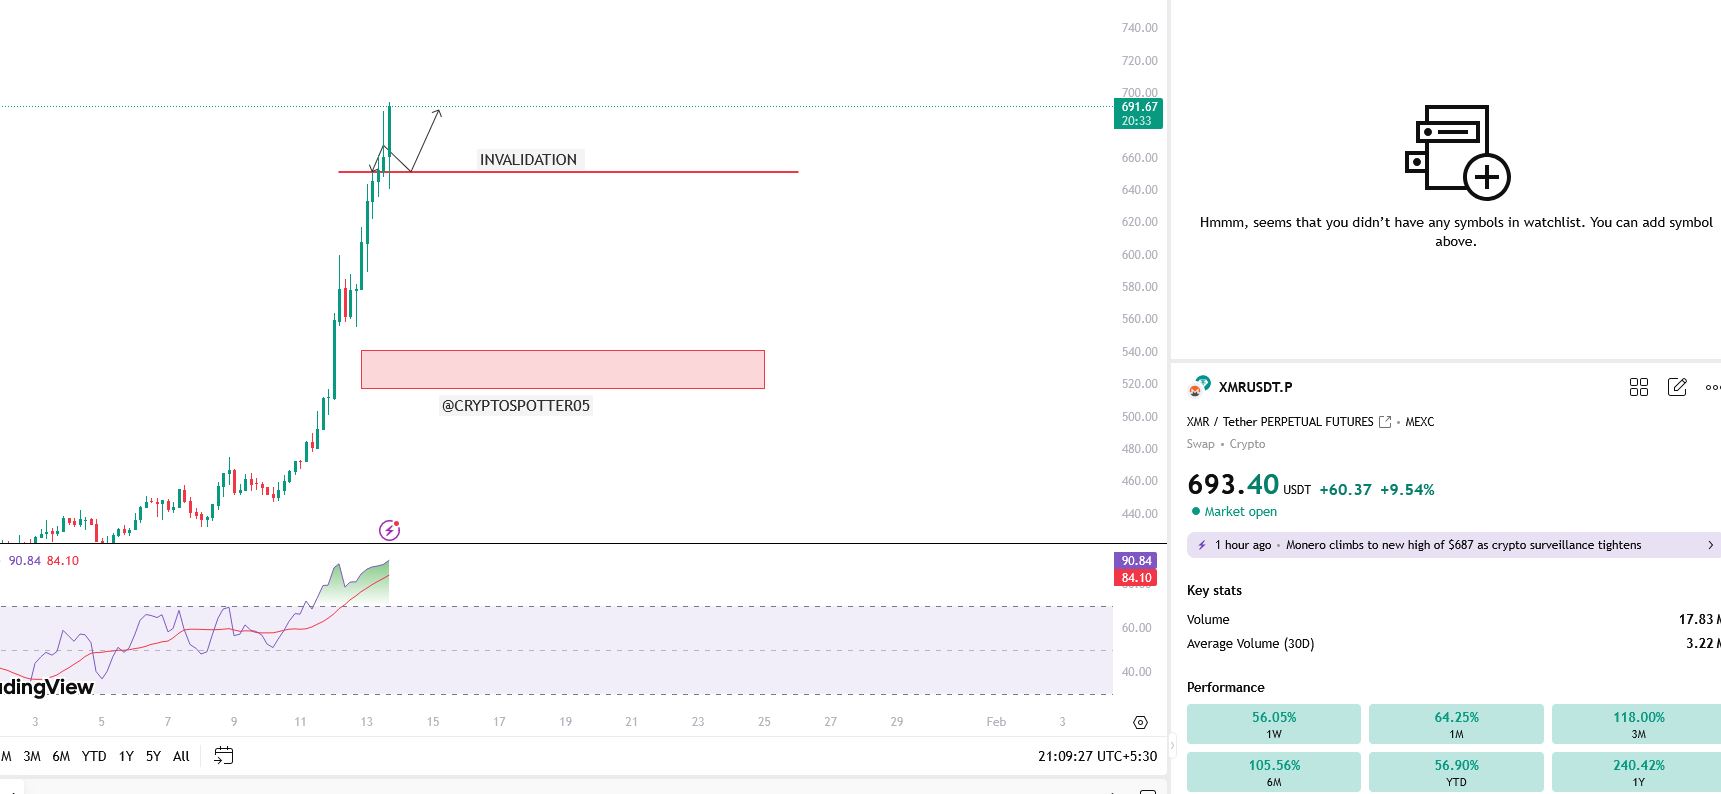Click the 520.00 price scale label
The image size is (1721, 794).
pyautogui.click(x=1139, y=384)
